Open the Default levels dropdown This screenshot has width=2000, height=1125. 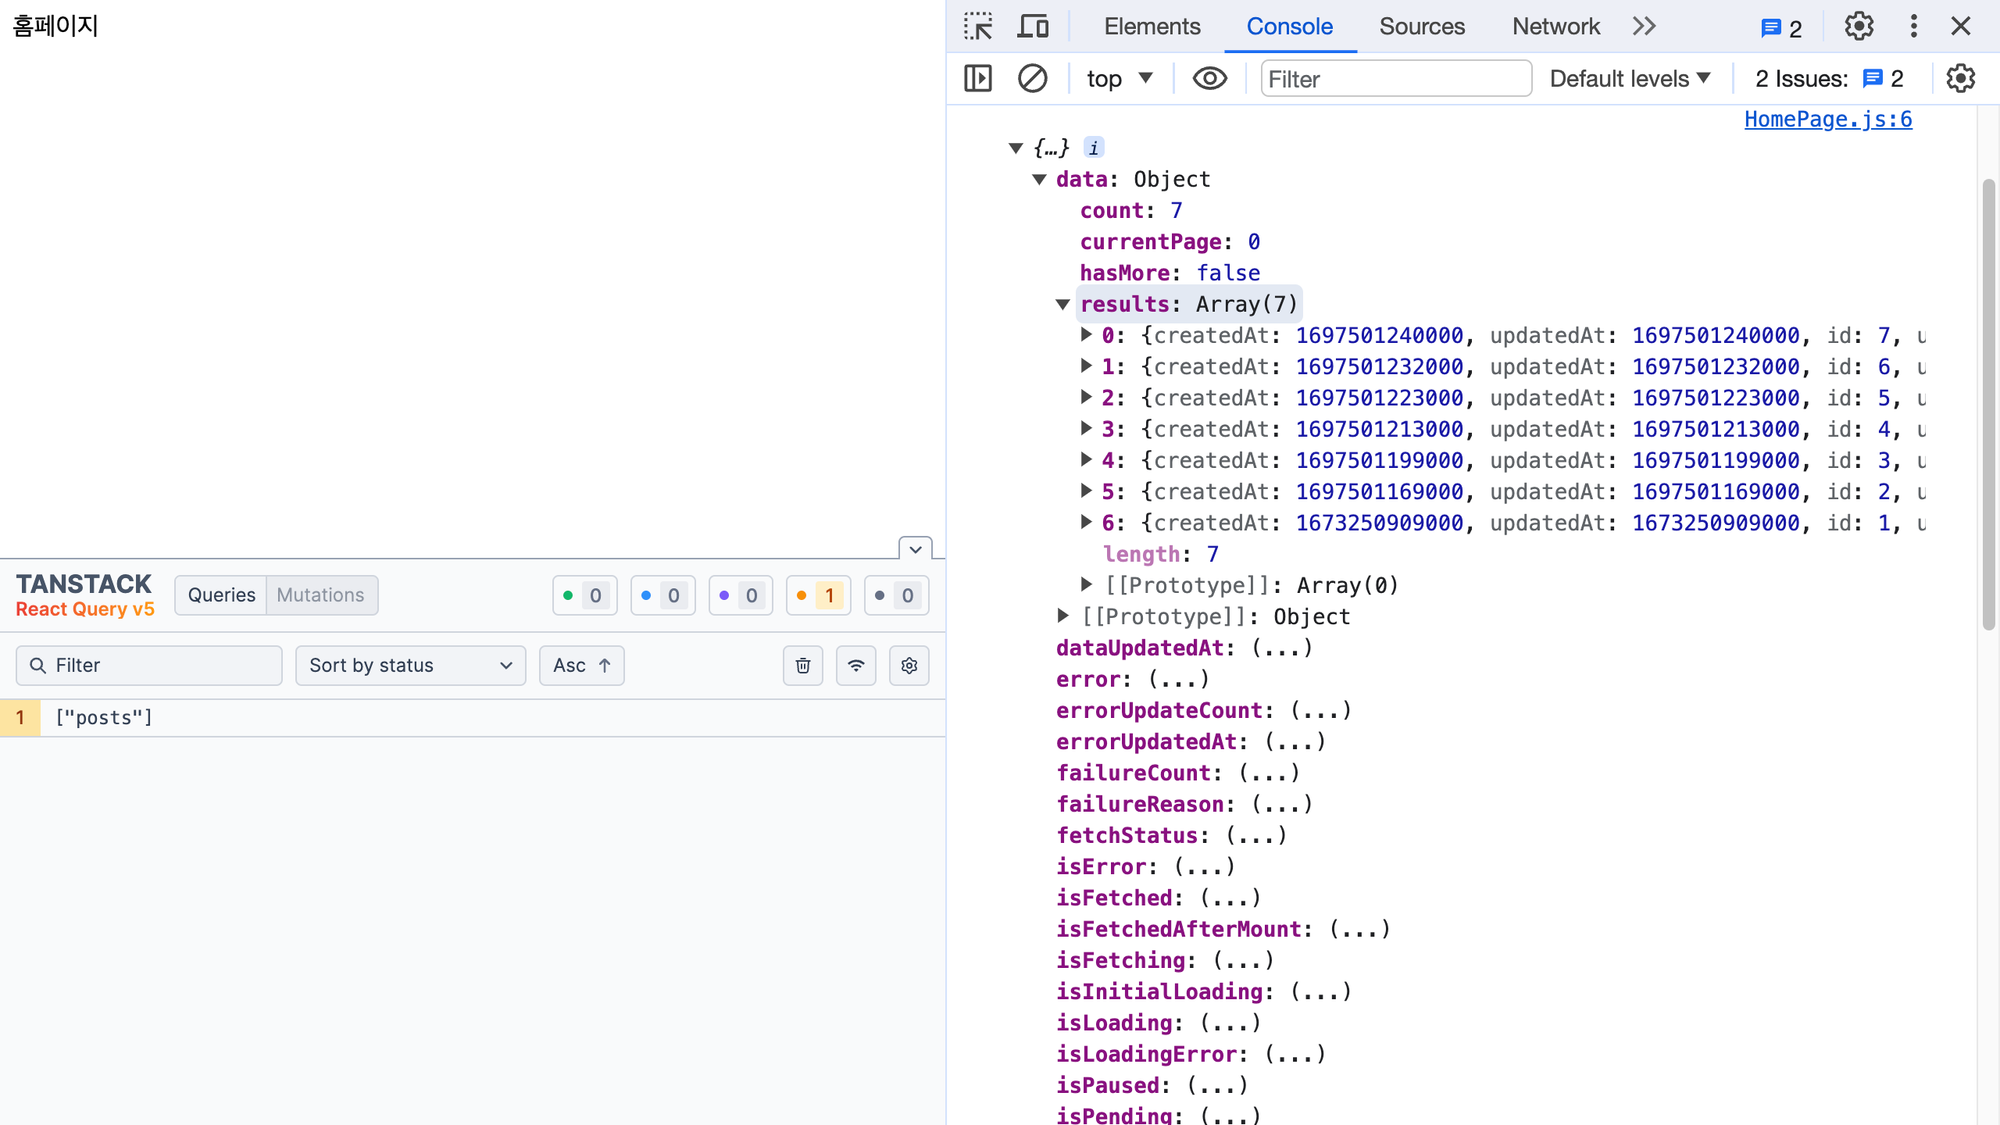[1630, 78]
